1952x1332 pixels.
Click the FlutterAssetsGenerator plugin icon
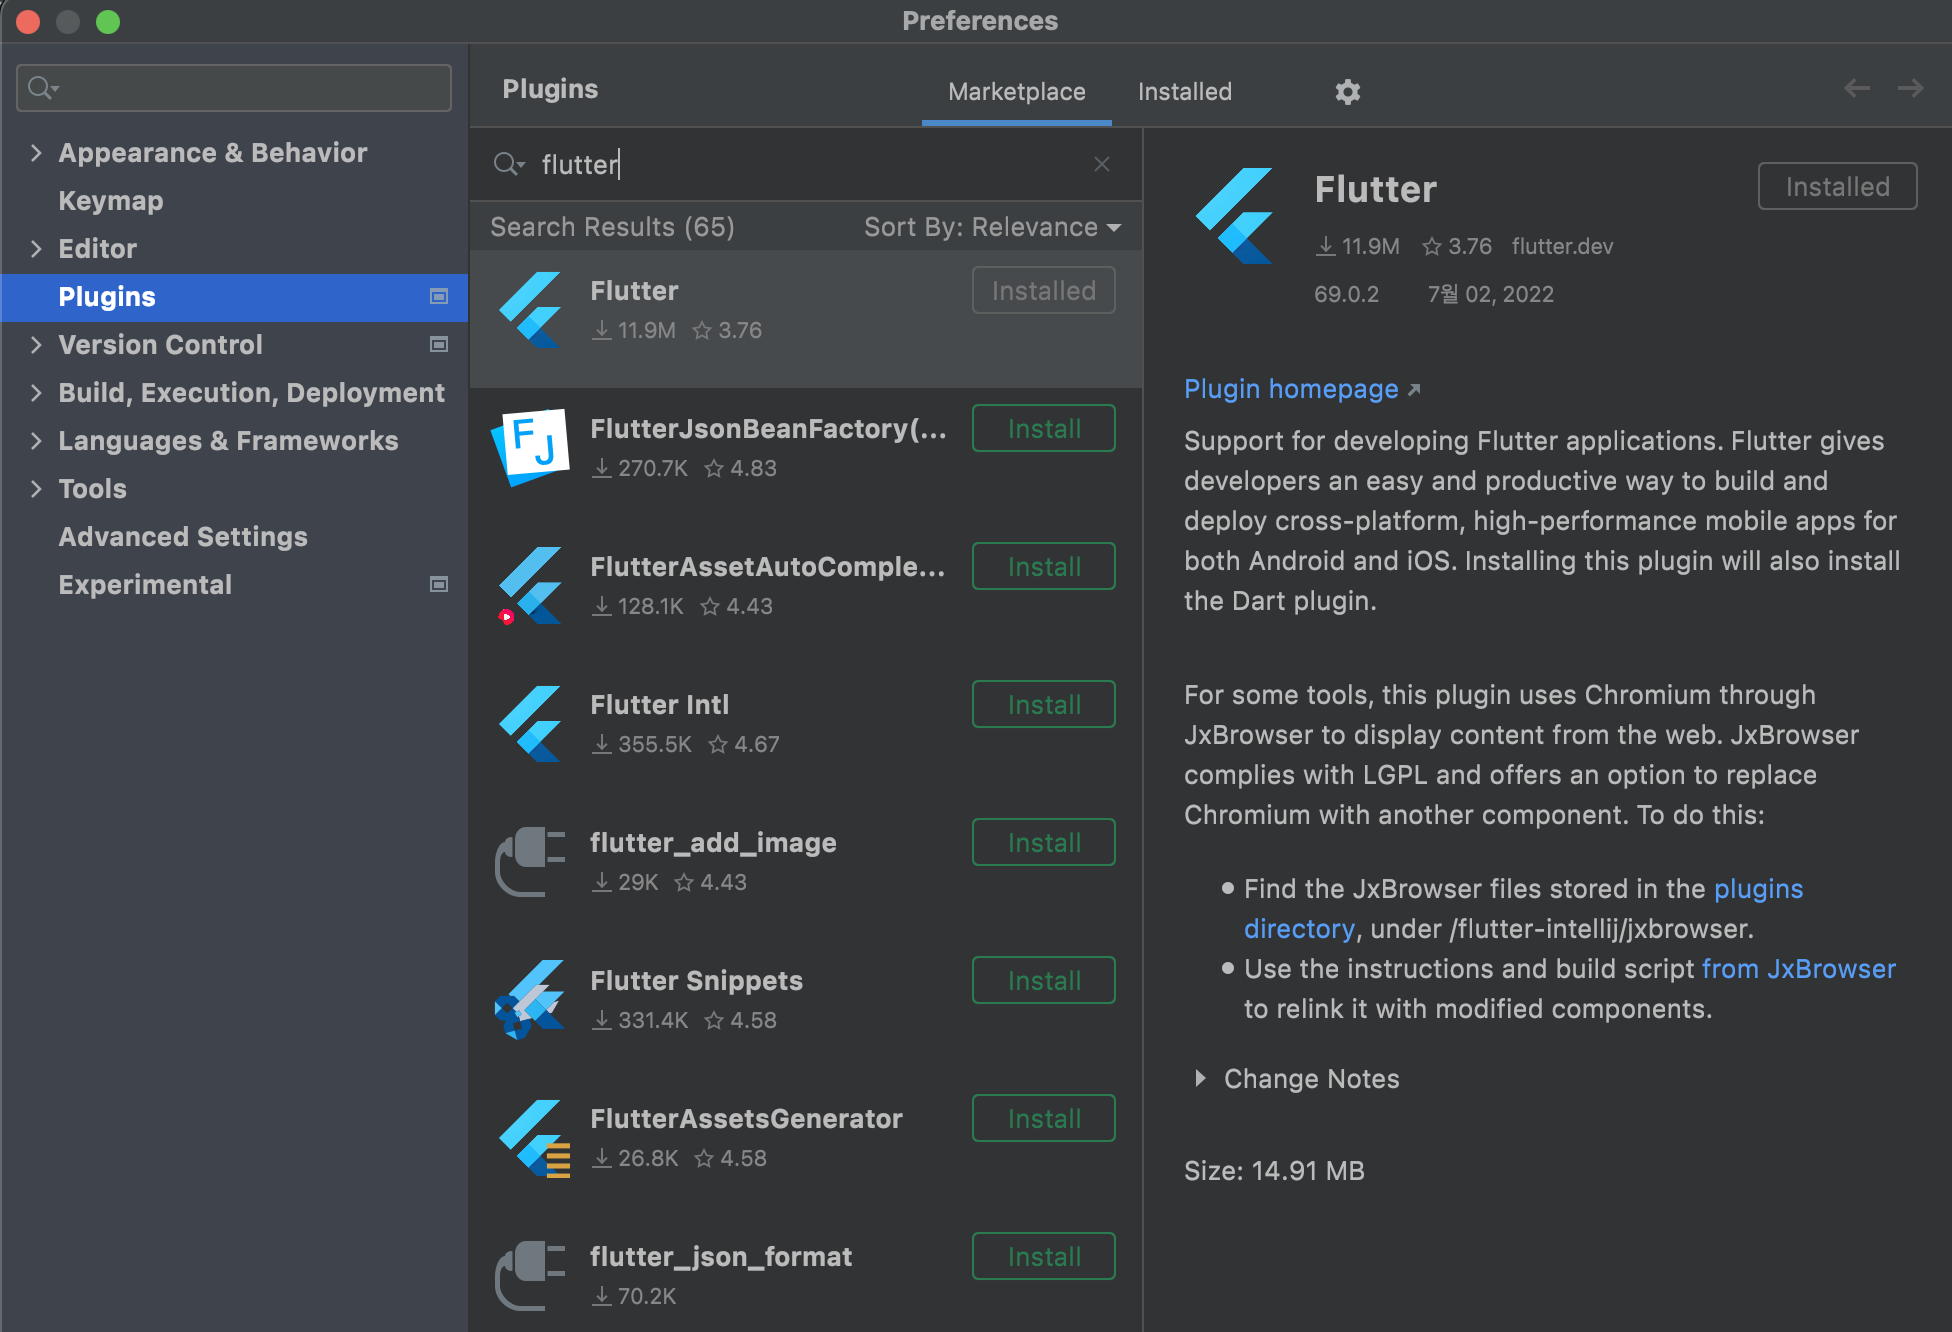tap(534, 1138)
